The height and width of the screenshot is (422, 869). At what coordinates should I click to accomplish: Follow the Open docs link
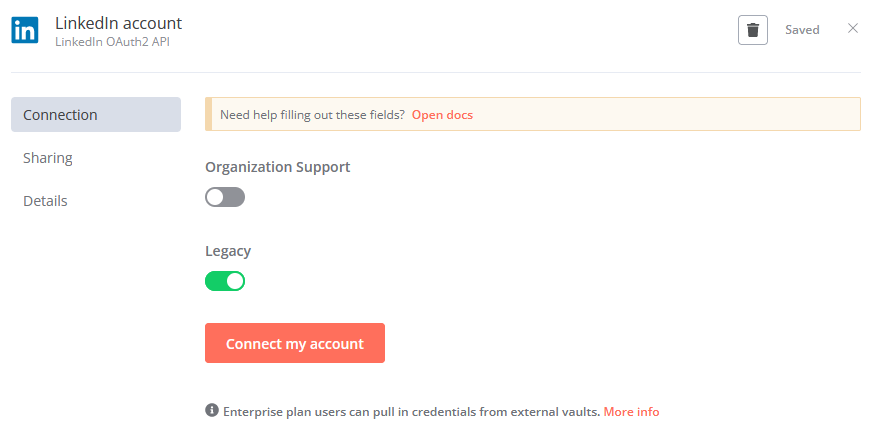click(442, 115)
